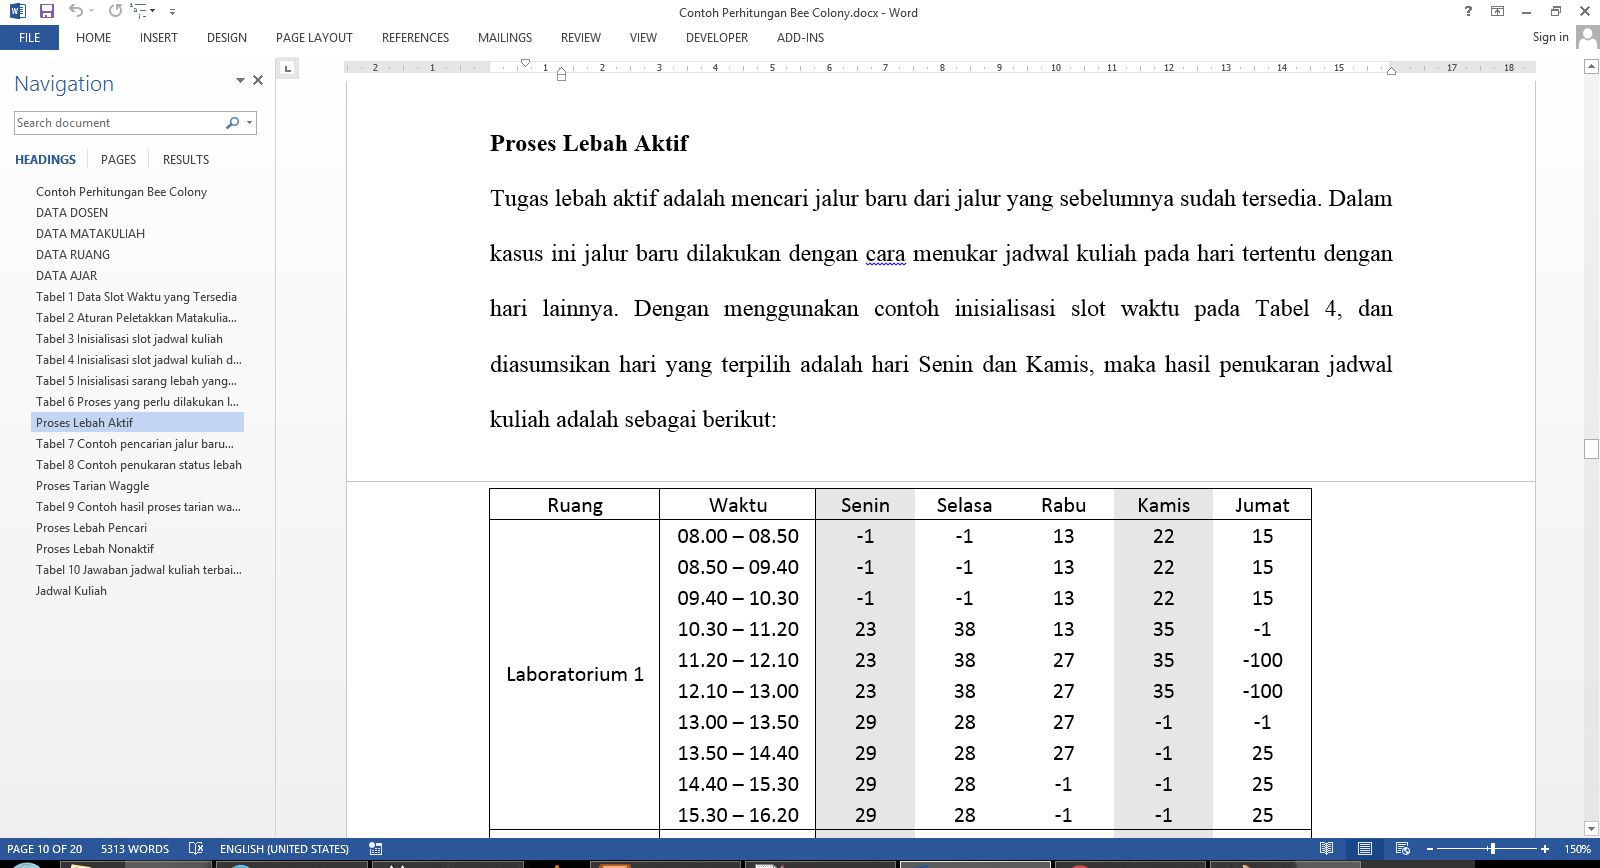1600x868 pixels.
Task: Open Customize Quick Access Toolbar dropdown
Action: 172,12
